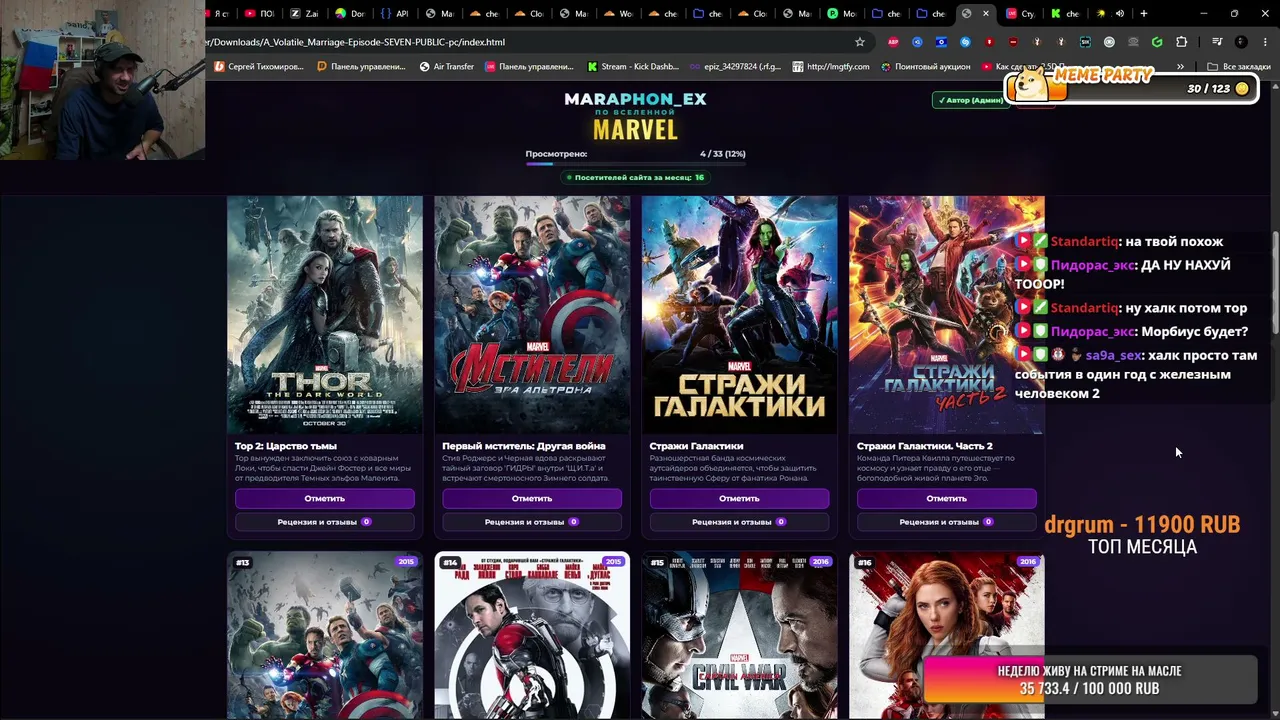Open the Black Widow poster #16
Screen dimensions: 1280x720
[946, 636]
